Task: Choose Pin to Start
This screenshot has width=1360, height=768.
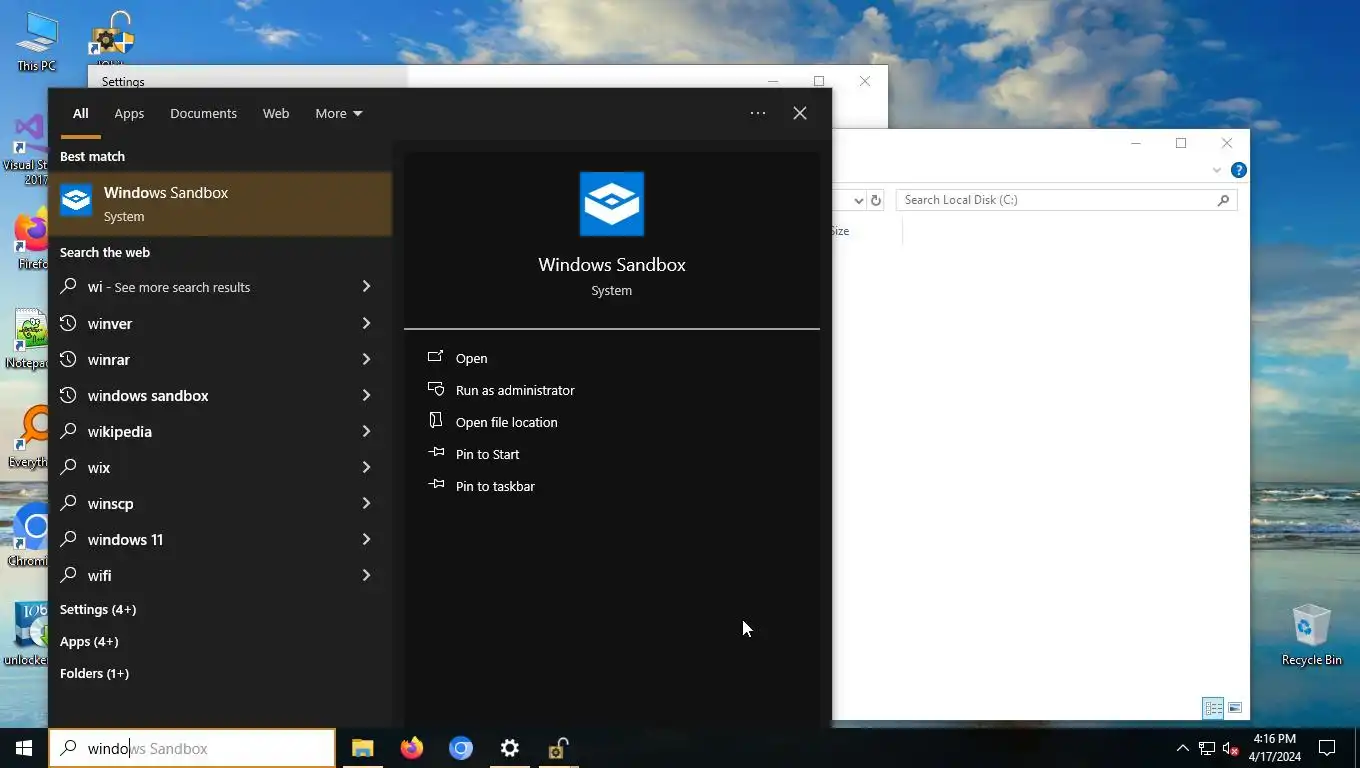Action: click(487, 454)
